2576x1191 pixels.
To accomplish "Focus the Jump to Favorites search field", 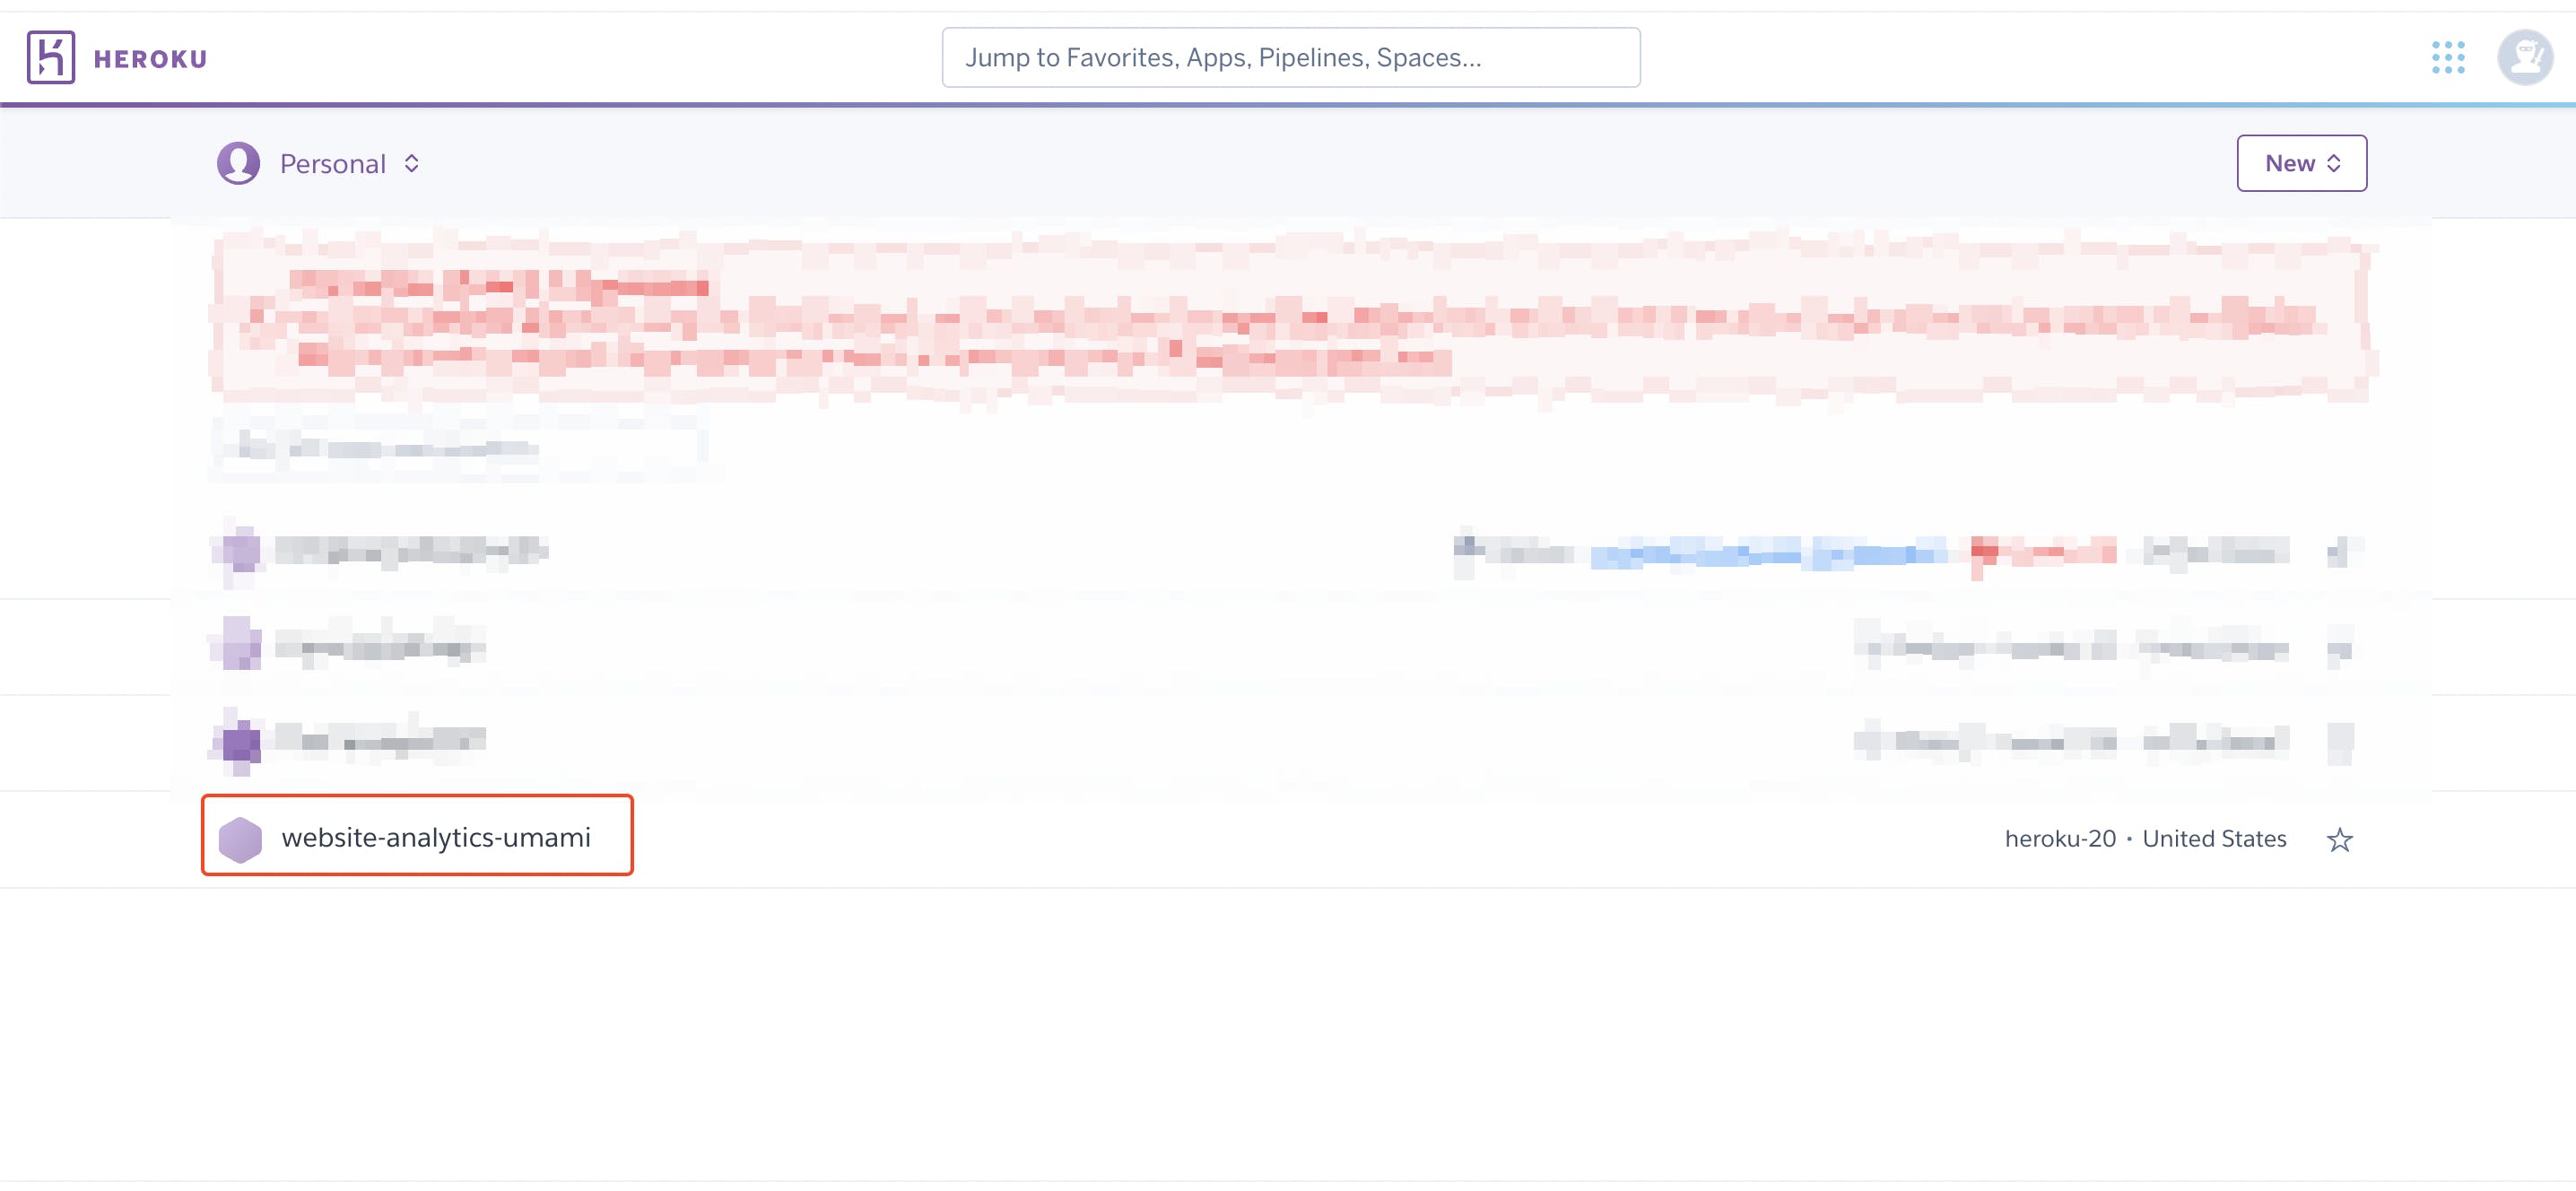I will 1290,58.
